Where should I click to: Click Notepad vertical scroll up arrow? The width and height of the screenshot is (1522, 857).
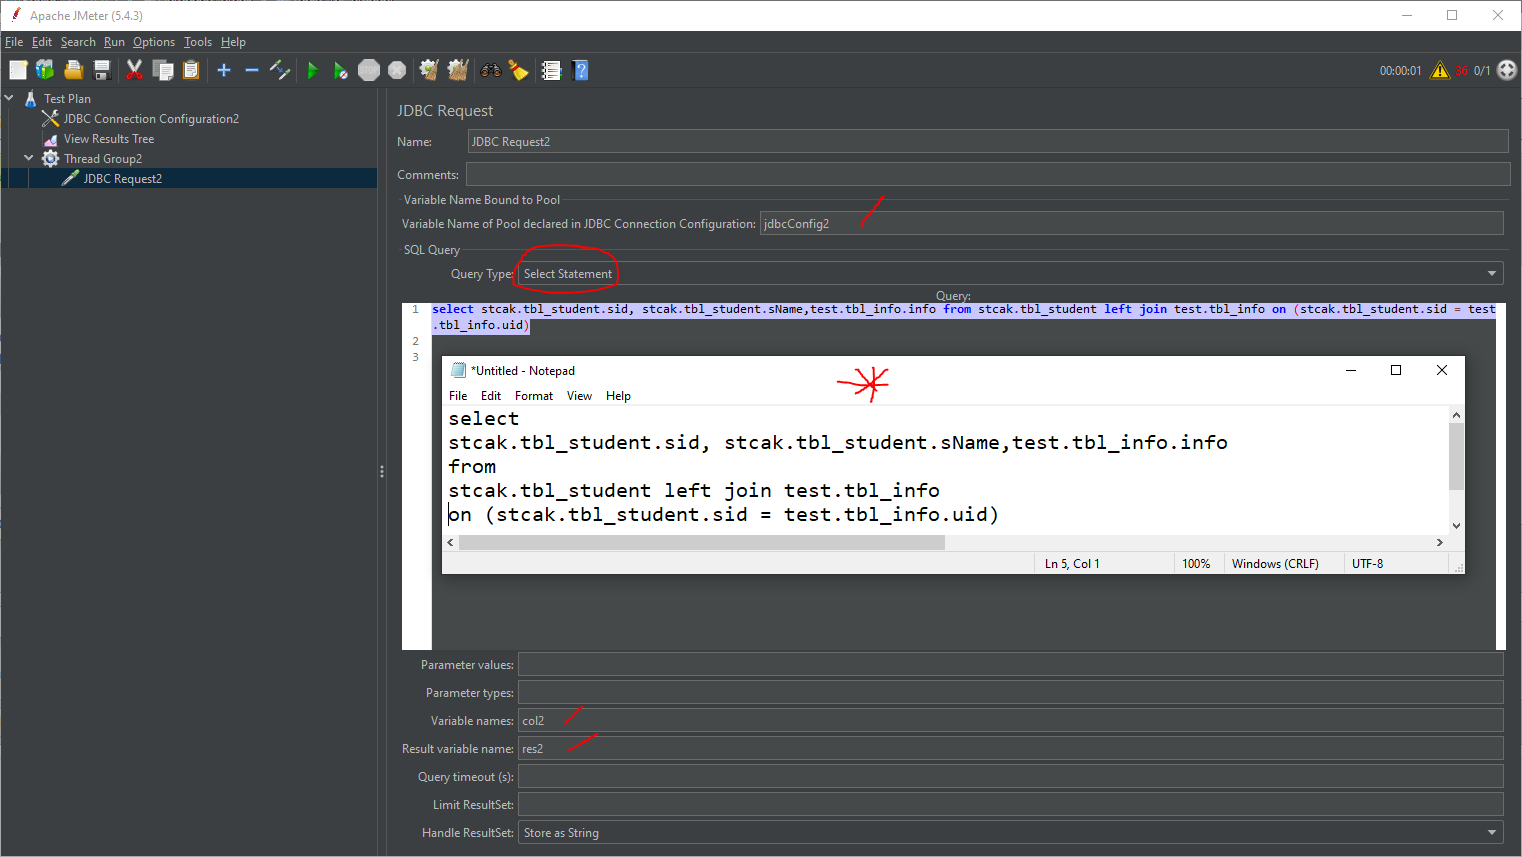(1456, 415)
